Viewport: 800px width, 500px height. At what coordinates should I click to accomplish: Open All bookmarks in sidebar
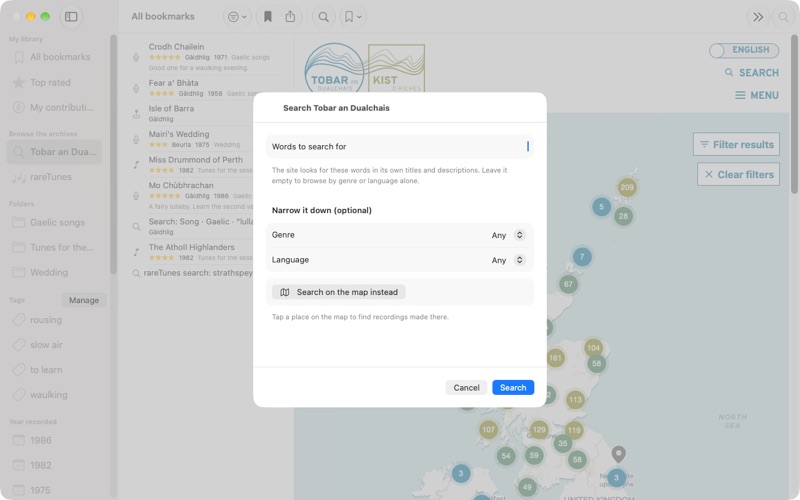coord(55,57)
